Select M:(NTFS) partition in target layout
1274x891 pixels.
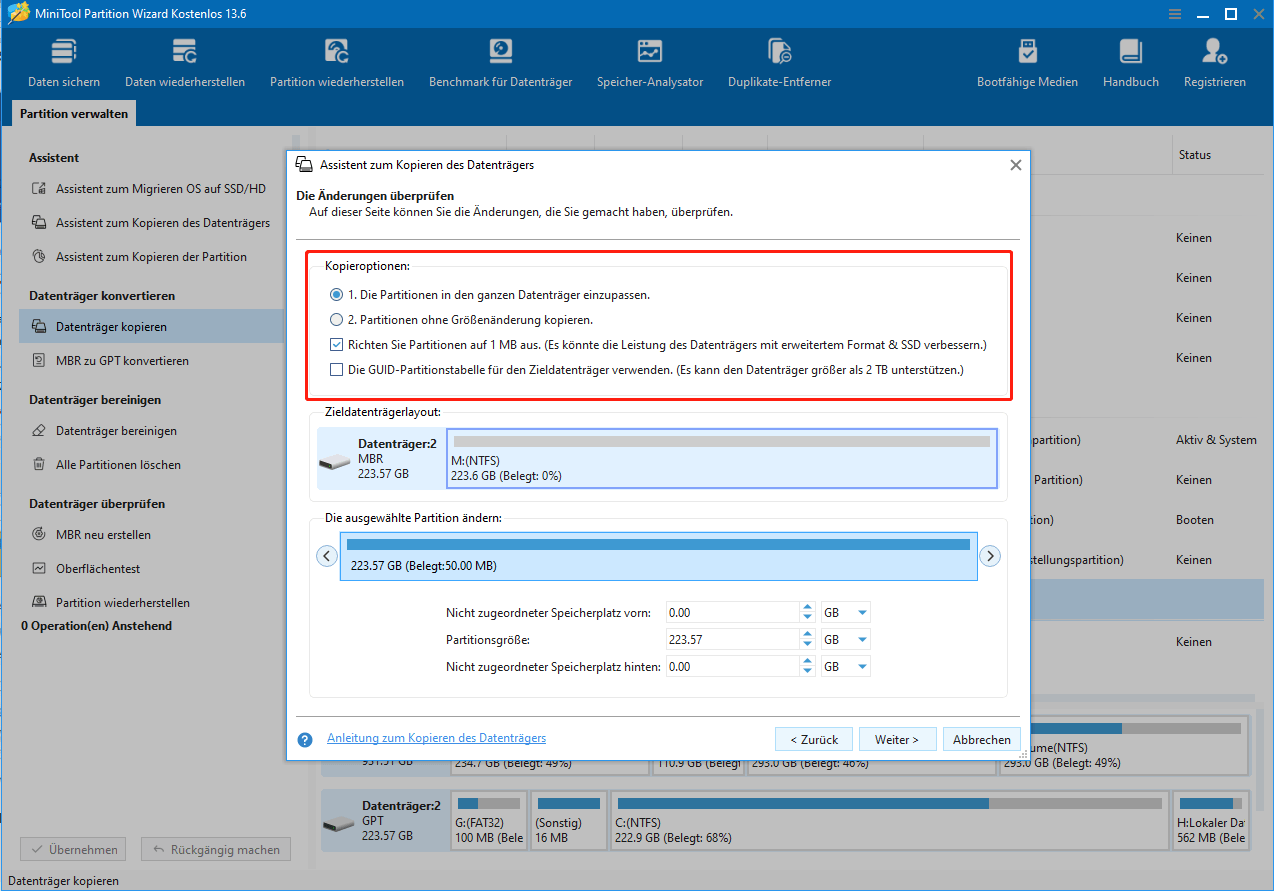click(722, 459)
